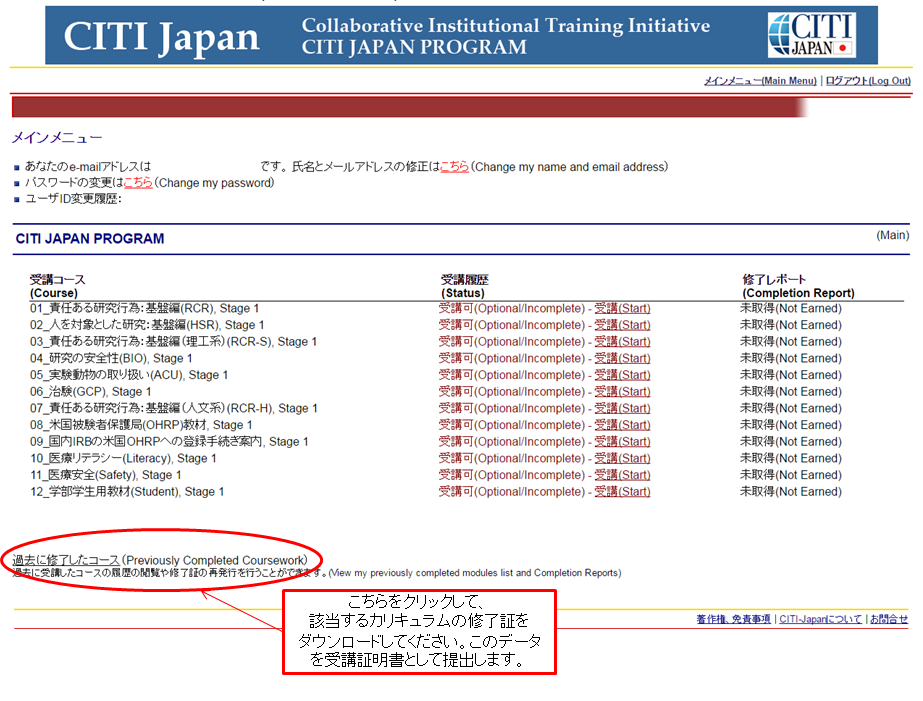Open the お問合せ contact footer link

coord(889,619)
